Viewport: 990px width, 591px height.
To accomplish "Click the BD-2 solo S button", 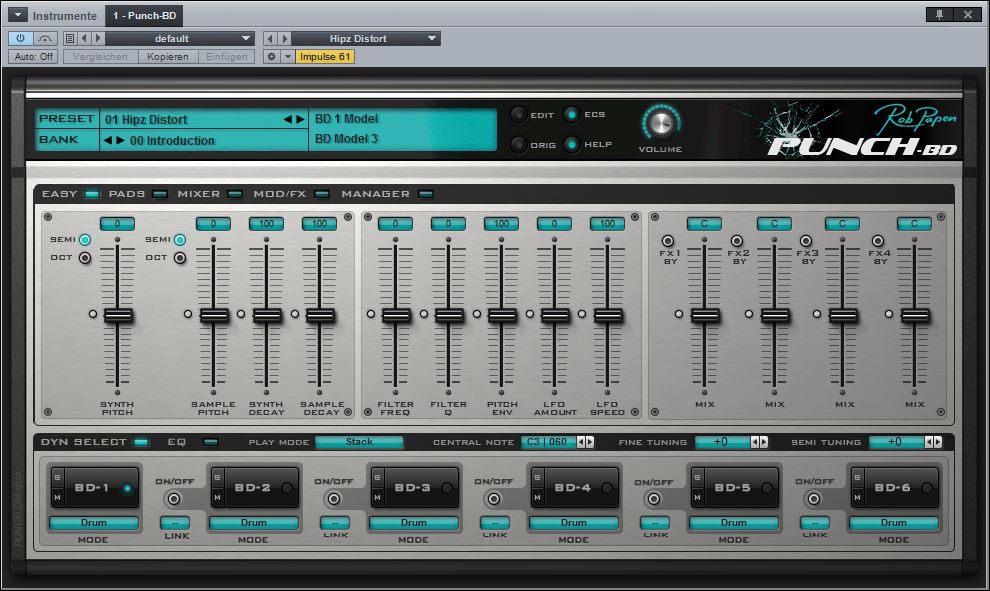I will (217, 477).
